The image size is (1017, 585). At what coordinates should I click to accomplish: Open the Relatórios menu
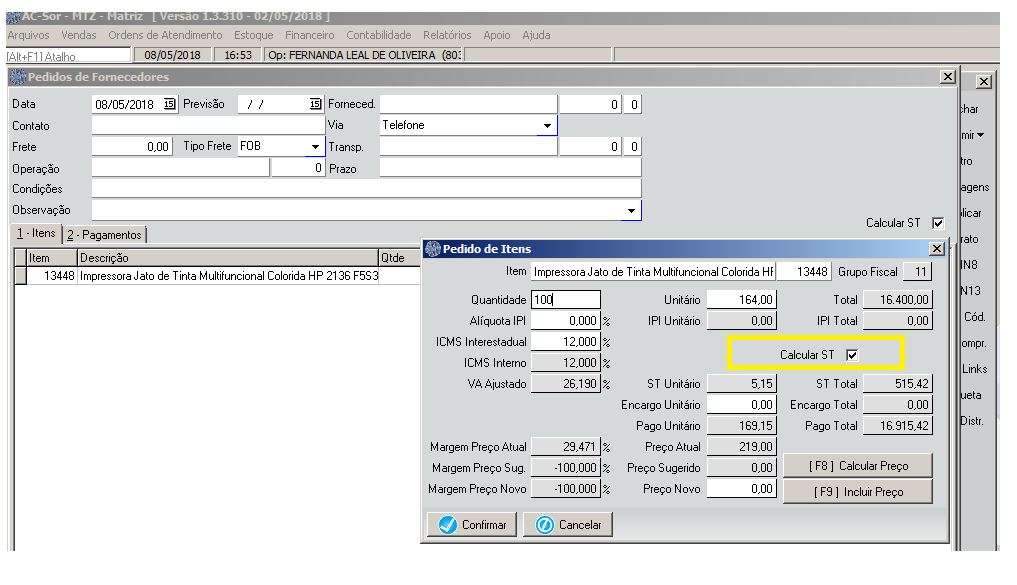pyautogui.click(x=447, y=35)
